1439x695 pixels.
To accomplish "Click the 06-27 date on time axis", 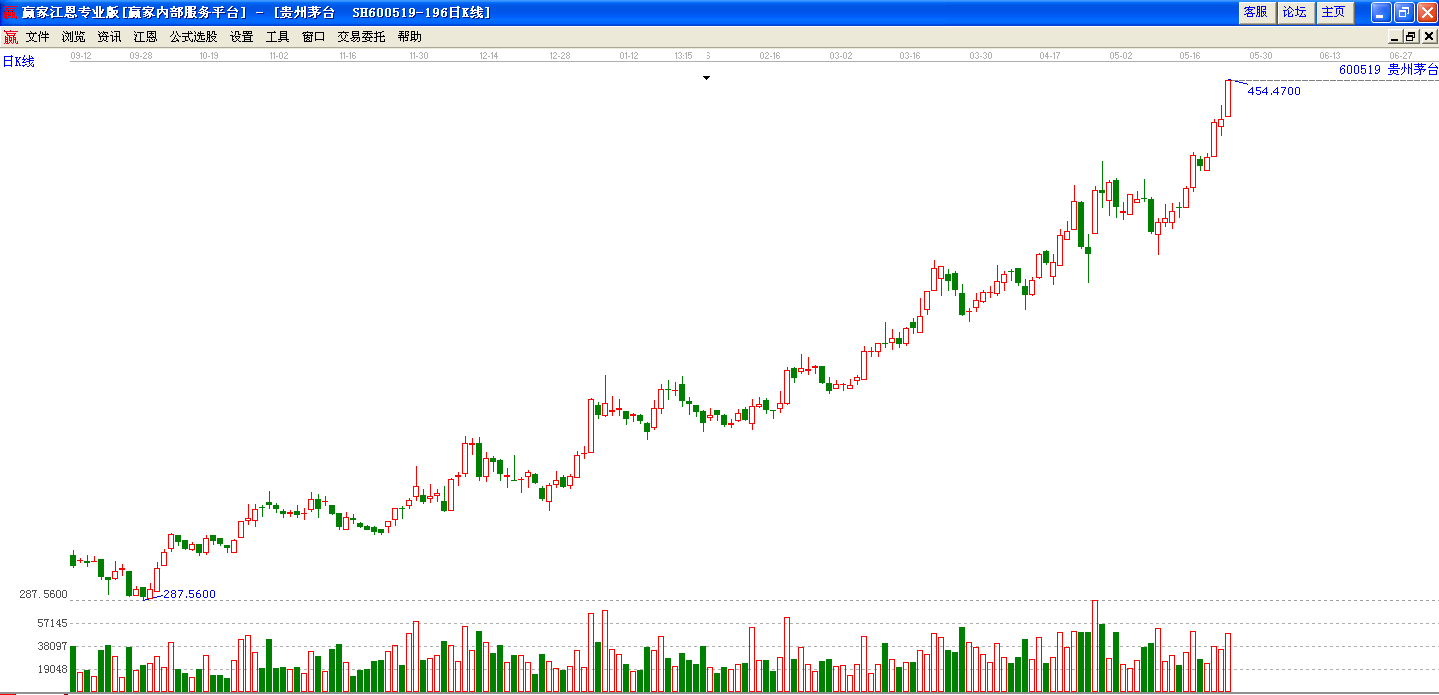I will pyautogui.click(x=1401, y=56).
